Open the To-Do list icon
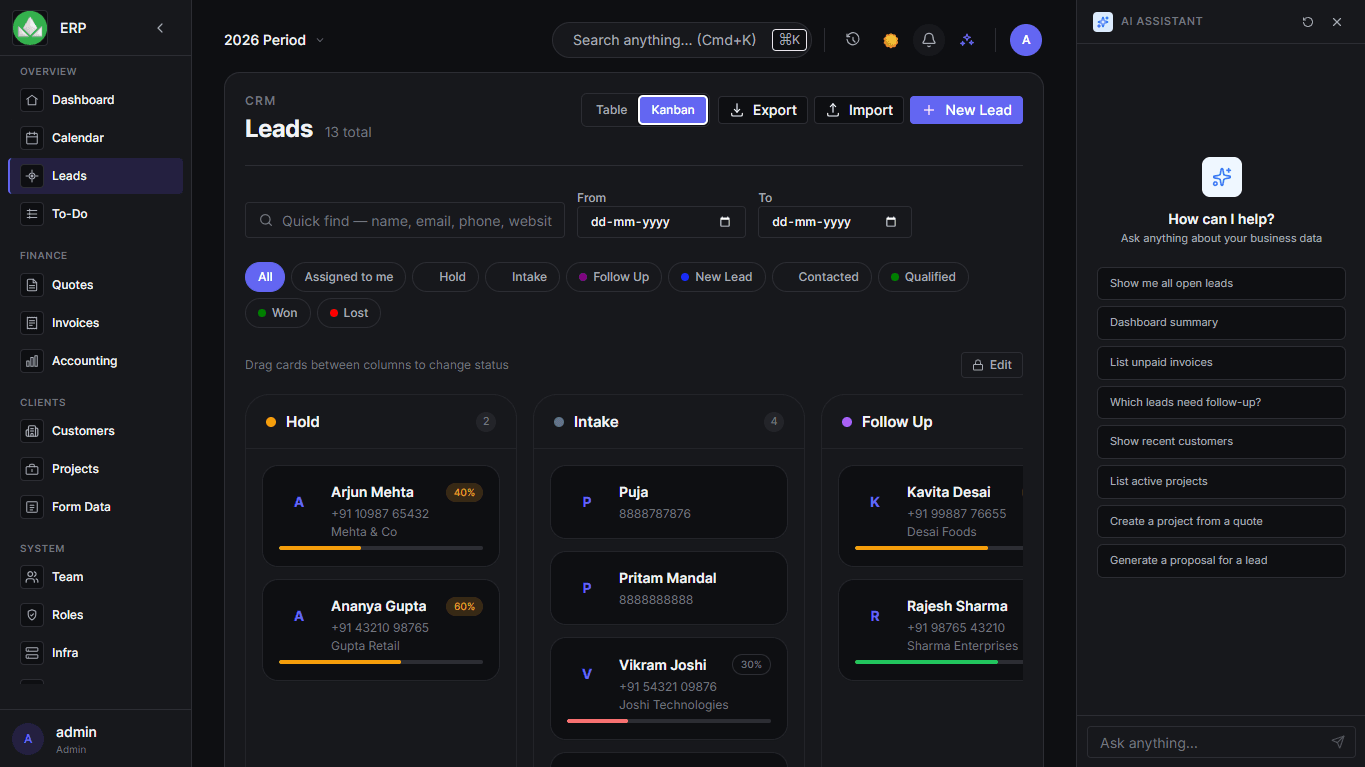 32,214
